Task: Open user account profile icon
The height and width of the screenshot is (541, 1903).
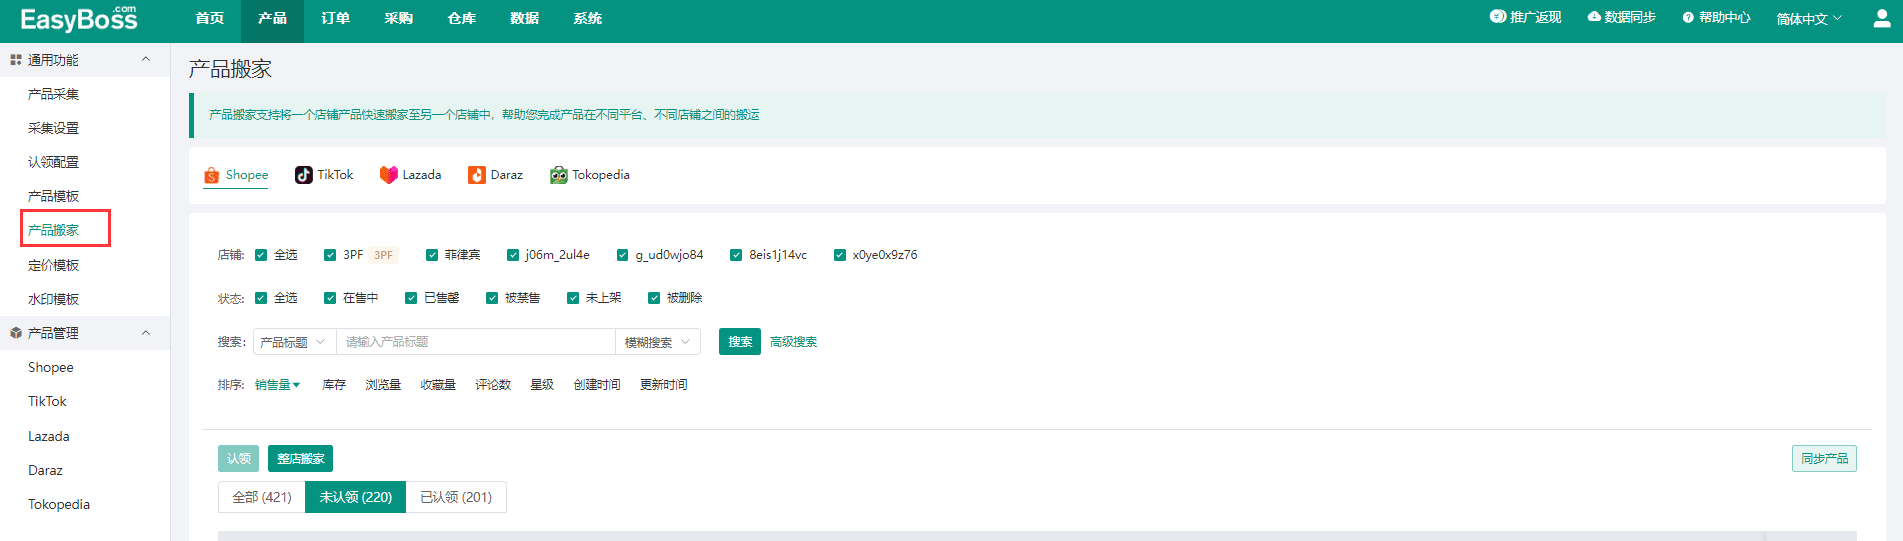Action: 1881,19
